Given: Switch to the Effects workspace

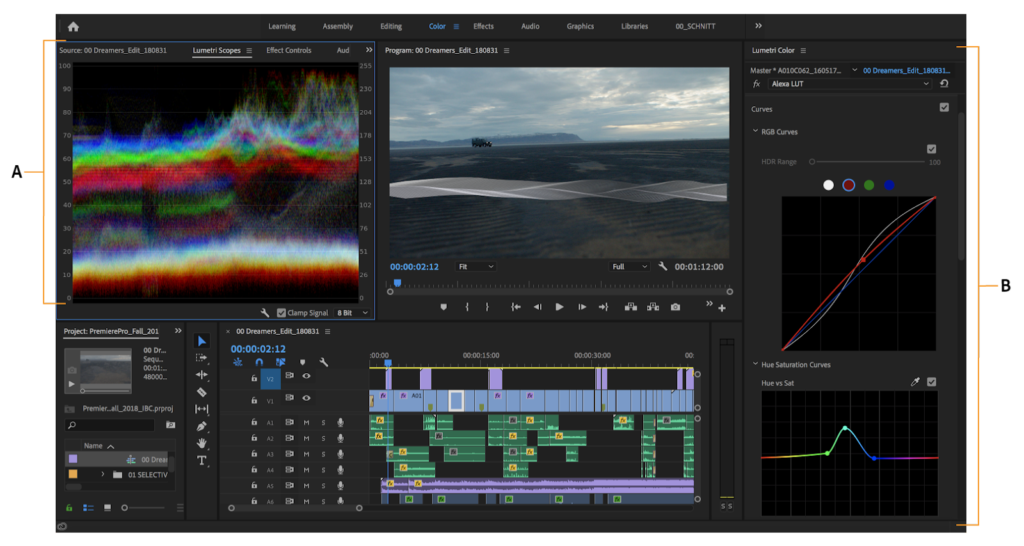Looking at the screenshot, I should [x=483, y=26].
